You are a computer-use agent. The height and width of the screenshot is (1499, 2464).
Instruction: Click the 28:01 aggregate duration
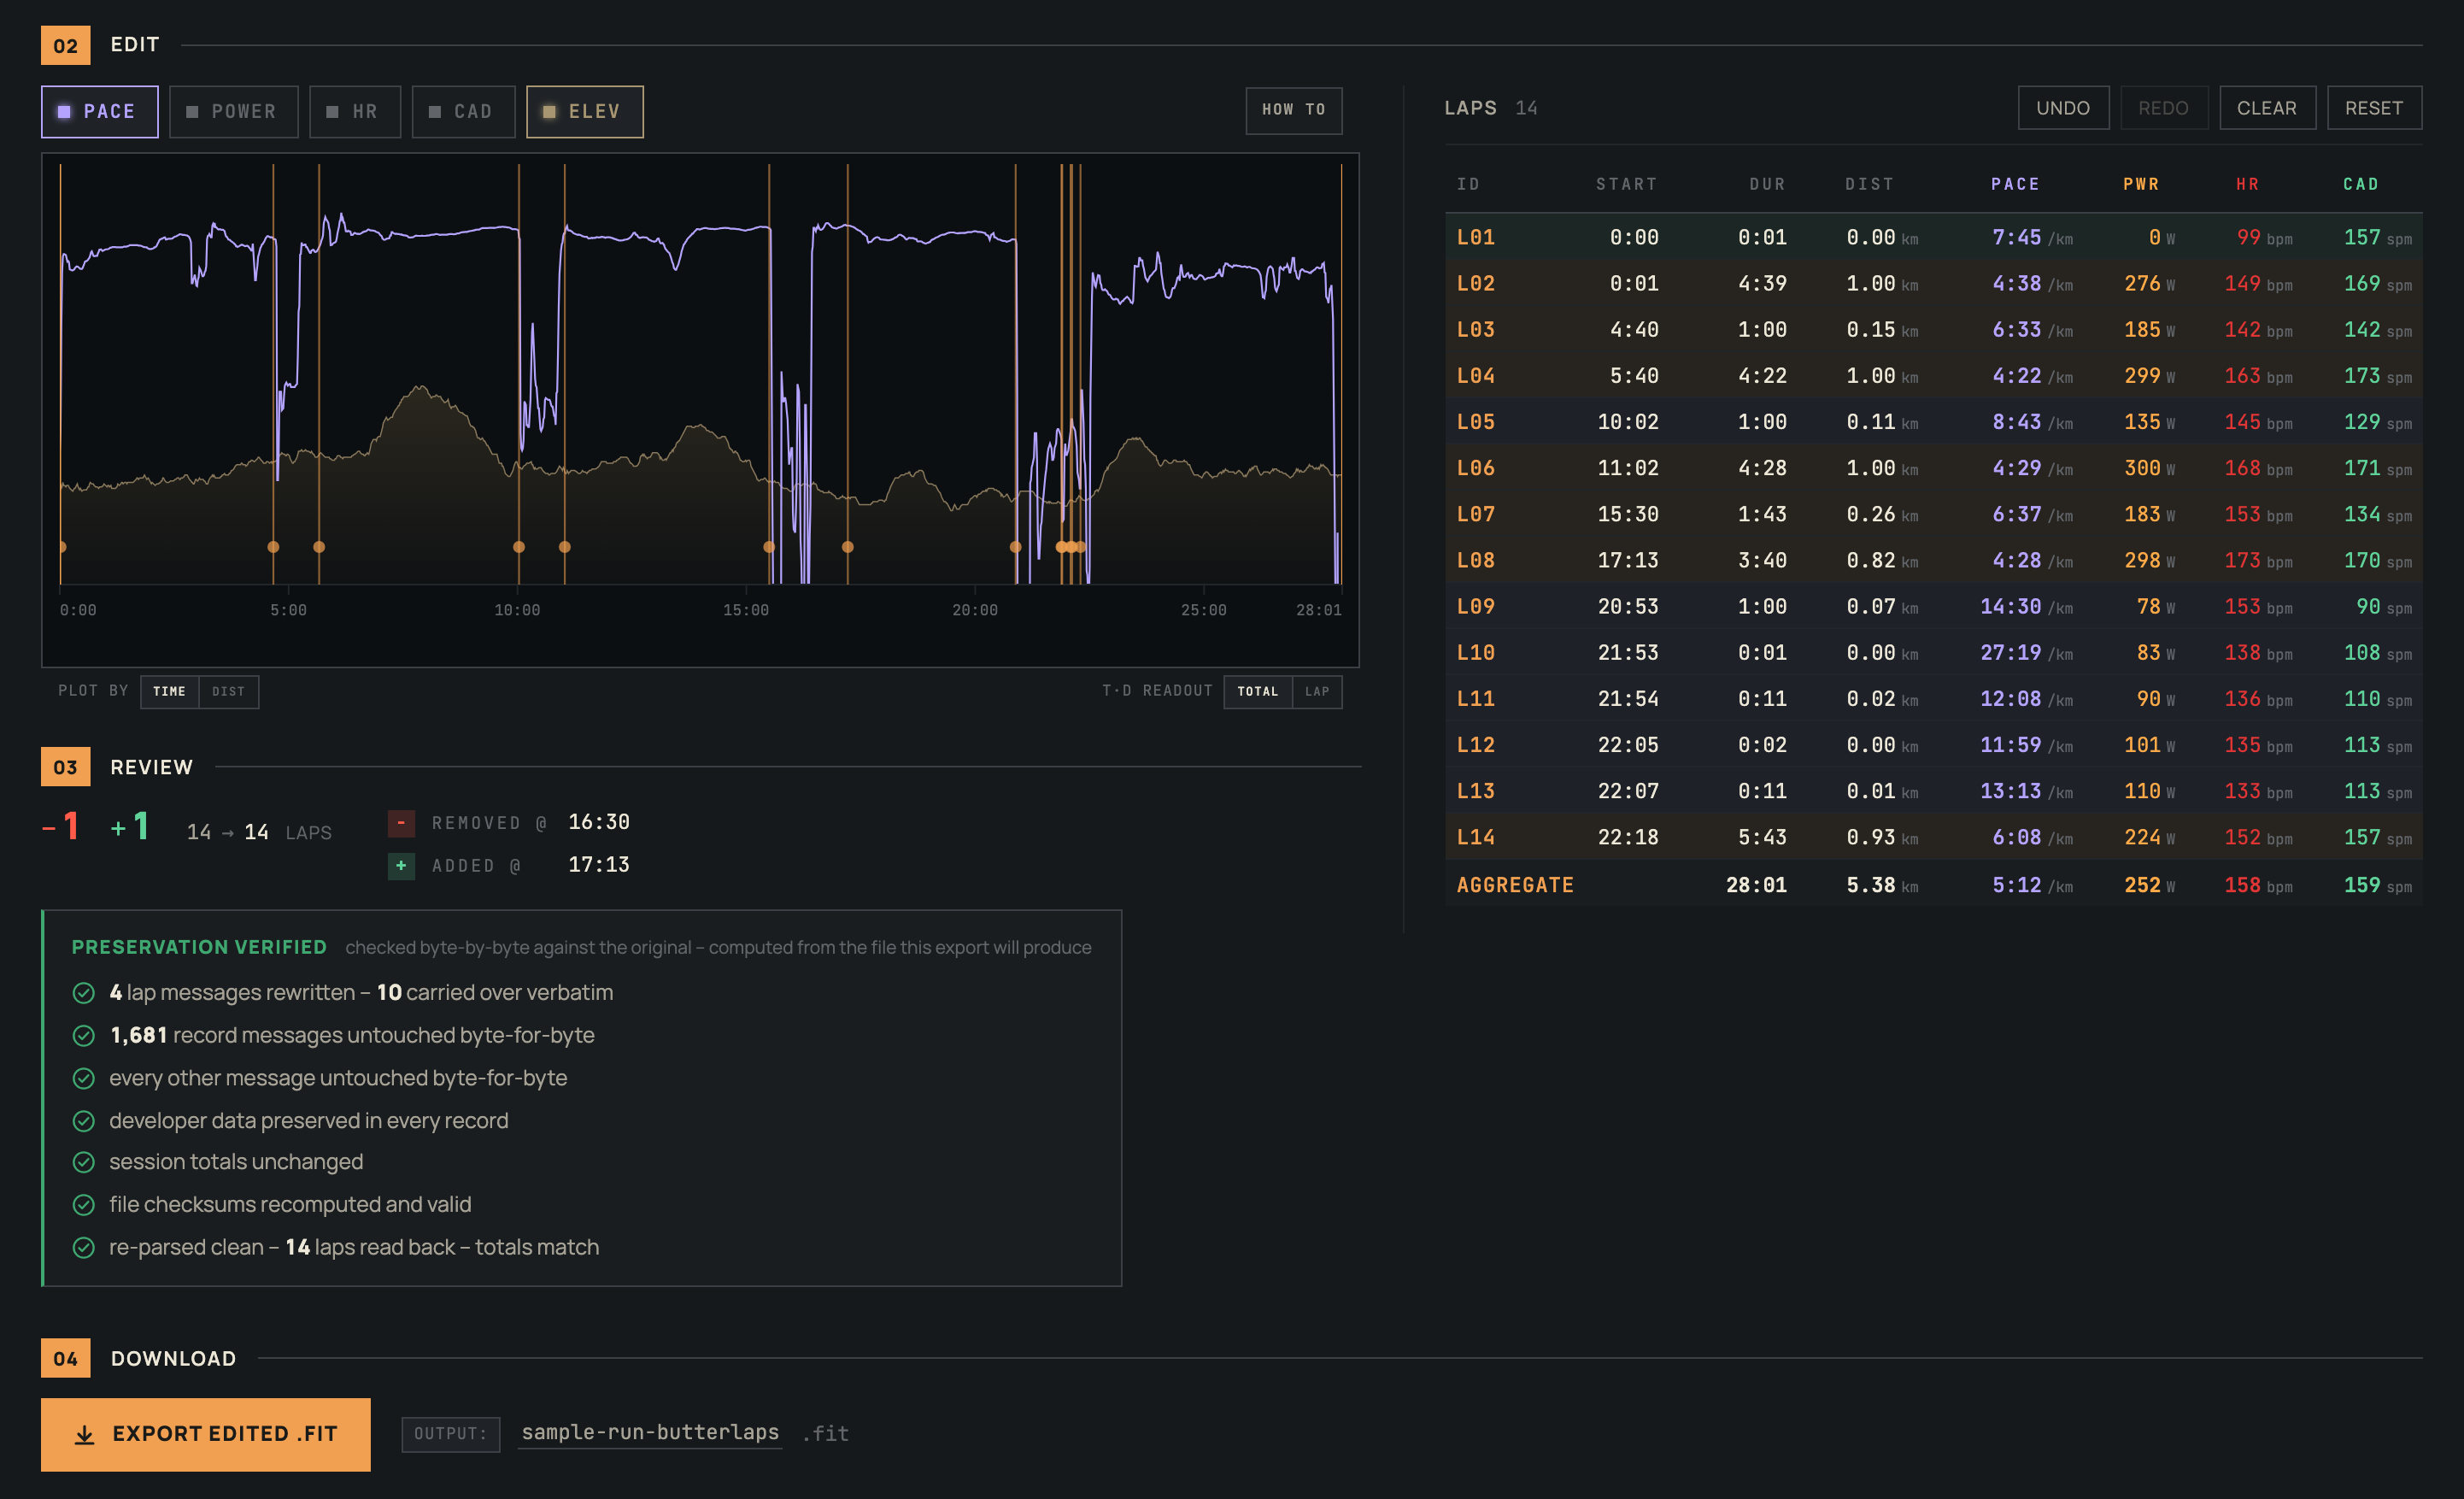click(1756, 885)
